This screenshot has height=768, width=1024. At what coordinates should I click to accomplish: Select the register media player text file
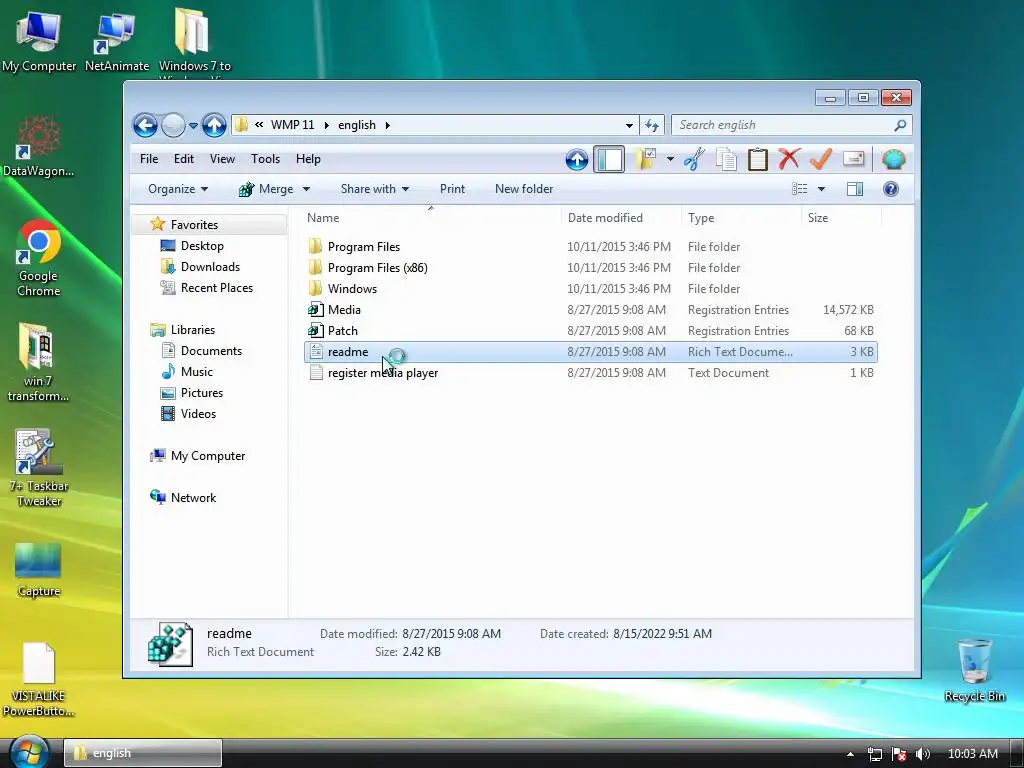coord(383,373)
